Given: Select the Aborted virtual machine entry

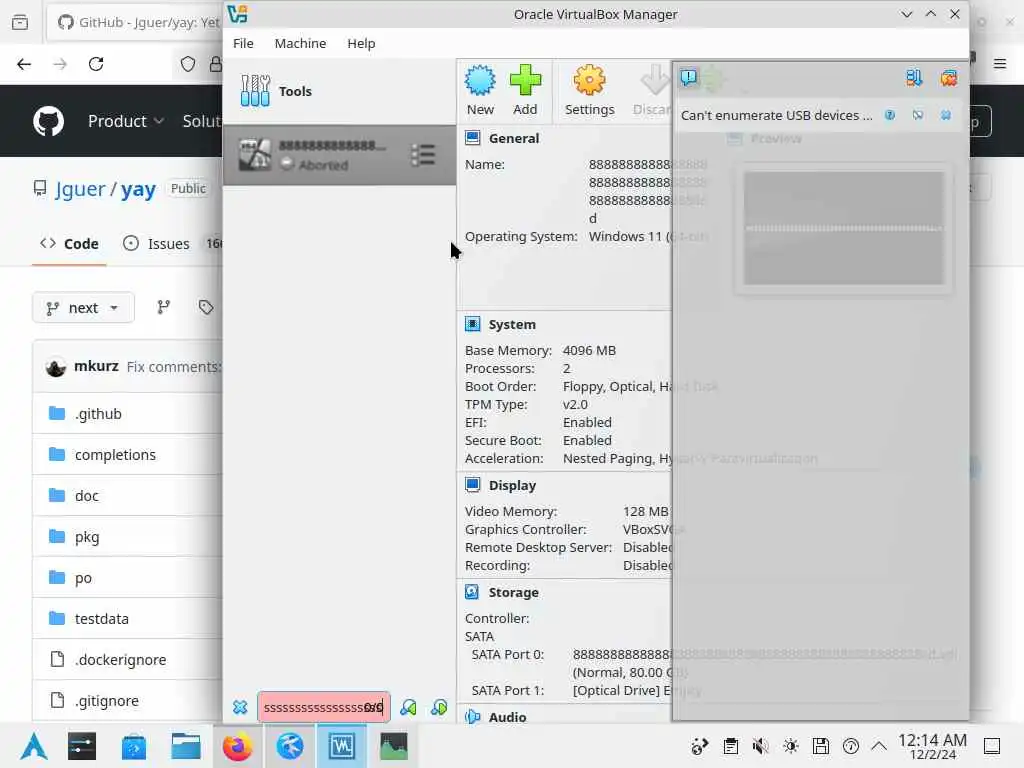Looking at the screenshot, I should (339, 155).
